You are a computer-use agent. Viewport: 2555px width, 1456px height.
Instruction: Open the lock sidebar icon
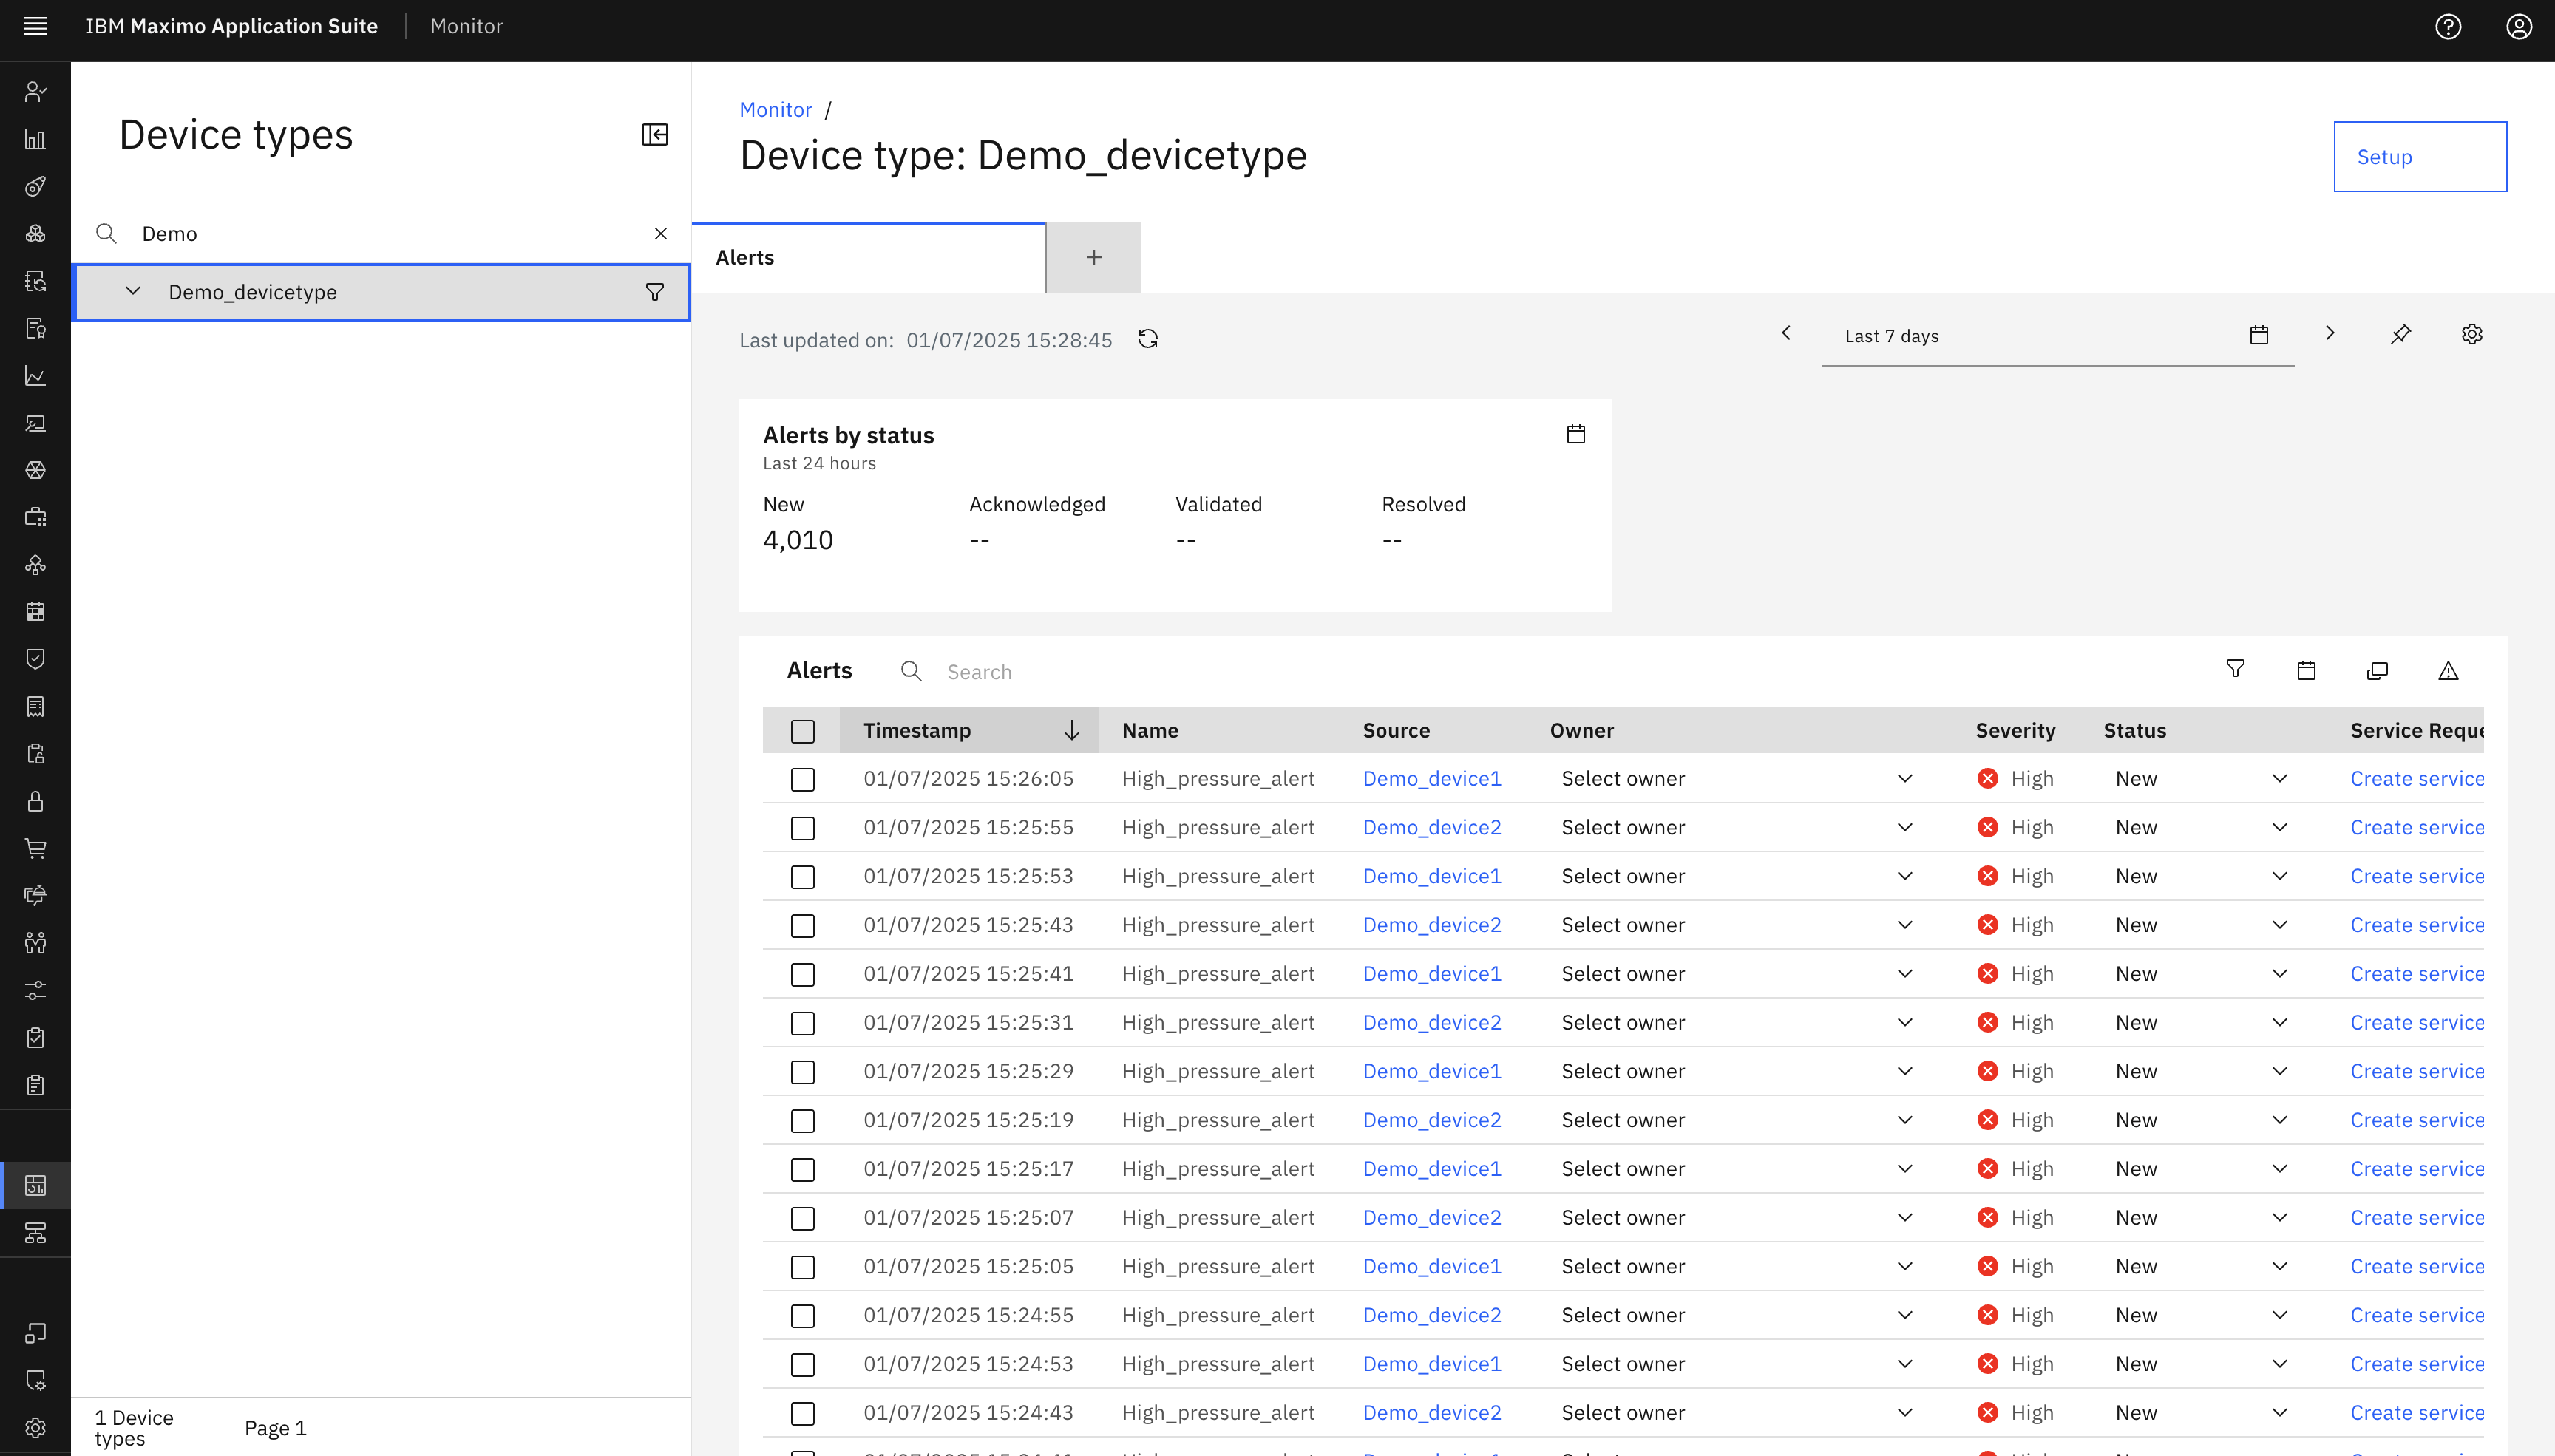(35, 801)
